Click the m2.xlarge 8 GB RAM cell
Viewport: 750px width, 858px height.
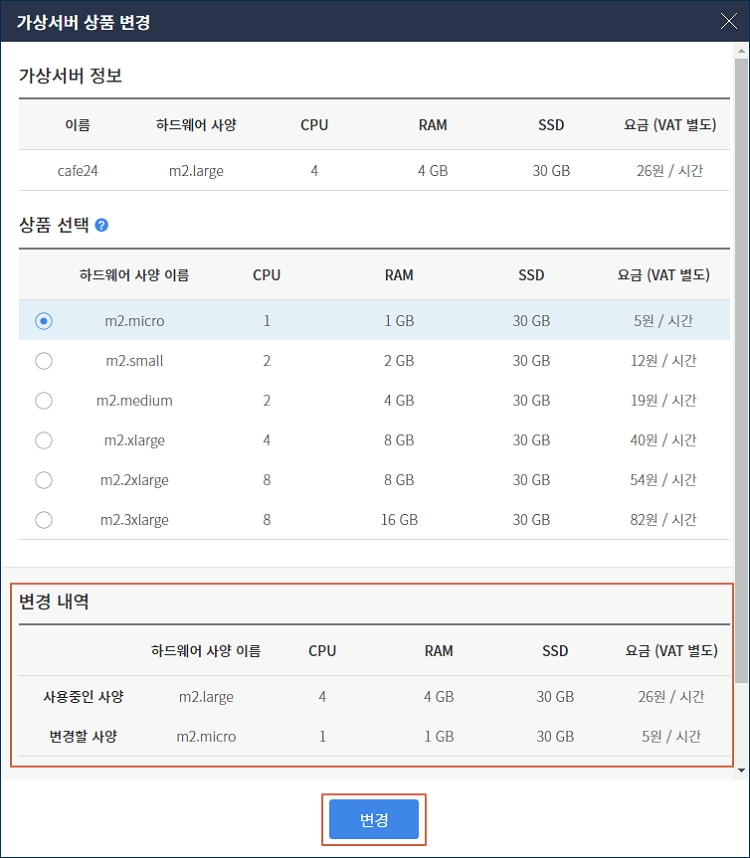tap(399, 440)
